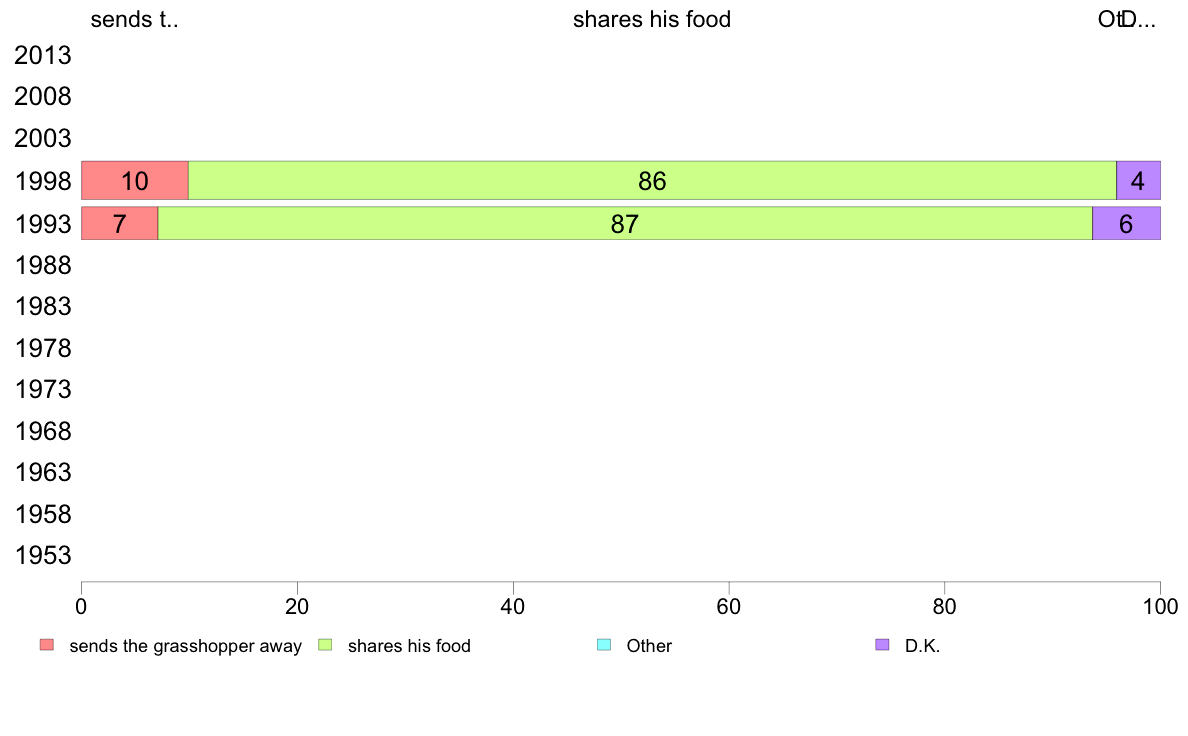Click the cyan Other legend swatch
Image resolution: width=1188 pixels, height=736 pixels.
[604, 645]
